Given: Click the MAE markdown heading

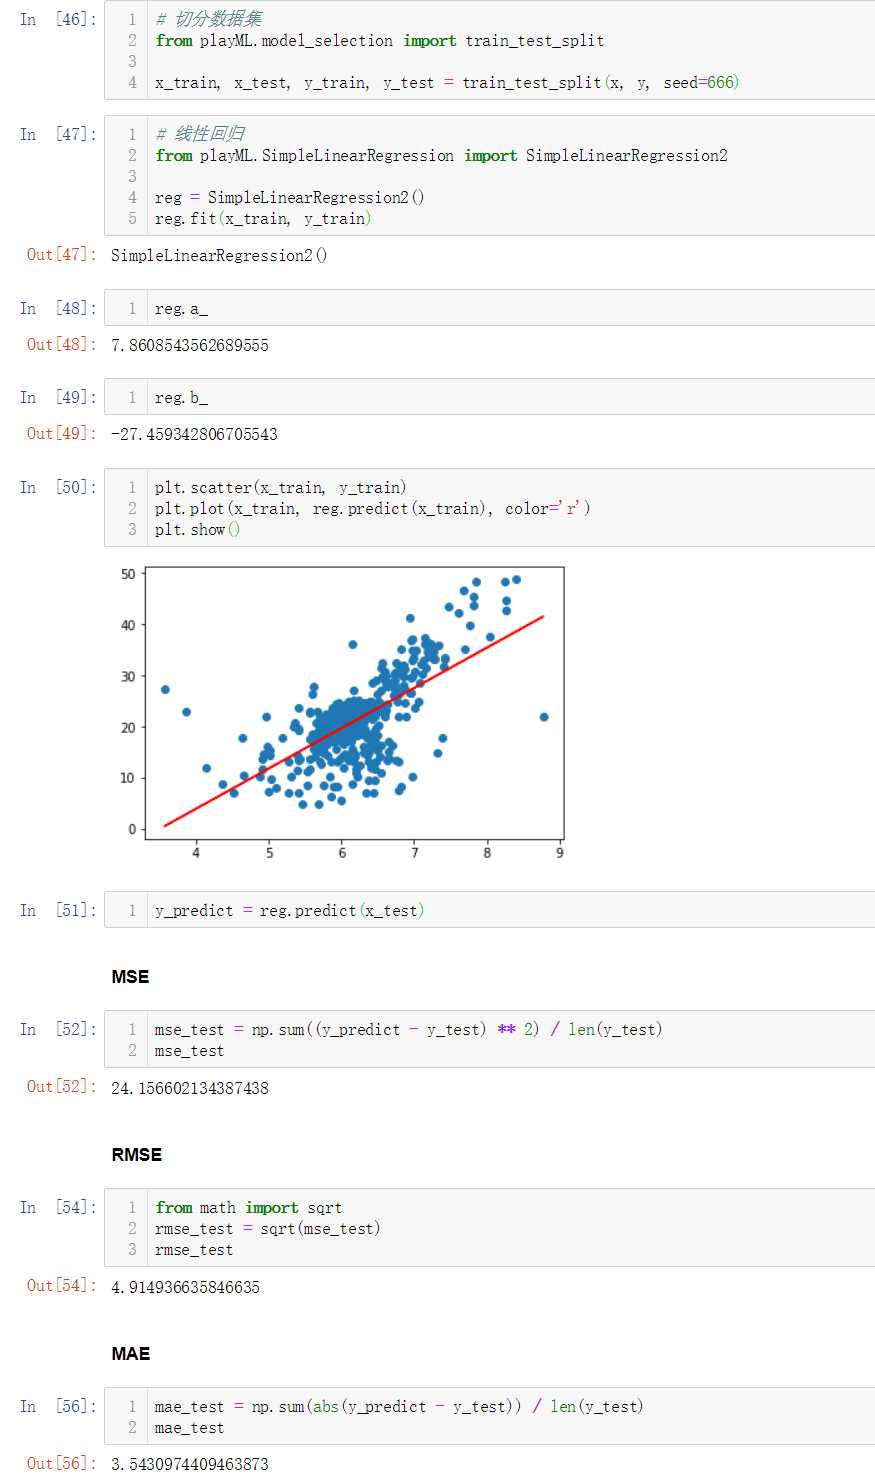Looking at the screenshot, I should point(131,1354).
